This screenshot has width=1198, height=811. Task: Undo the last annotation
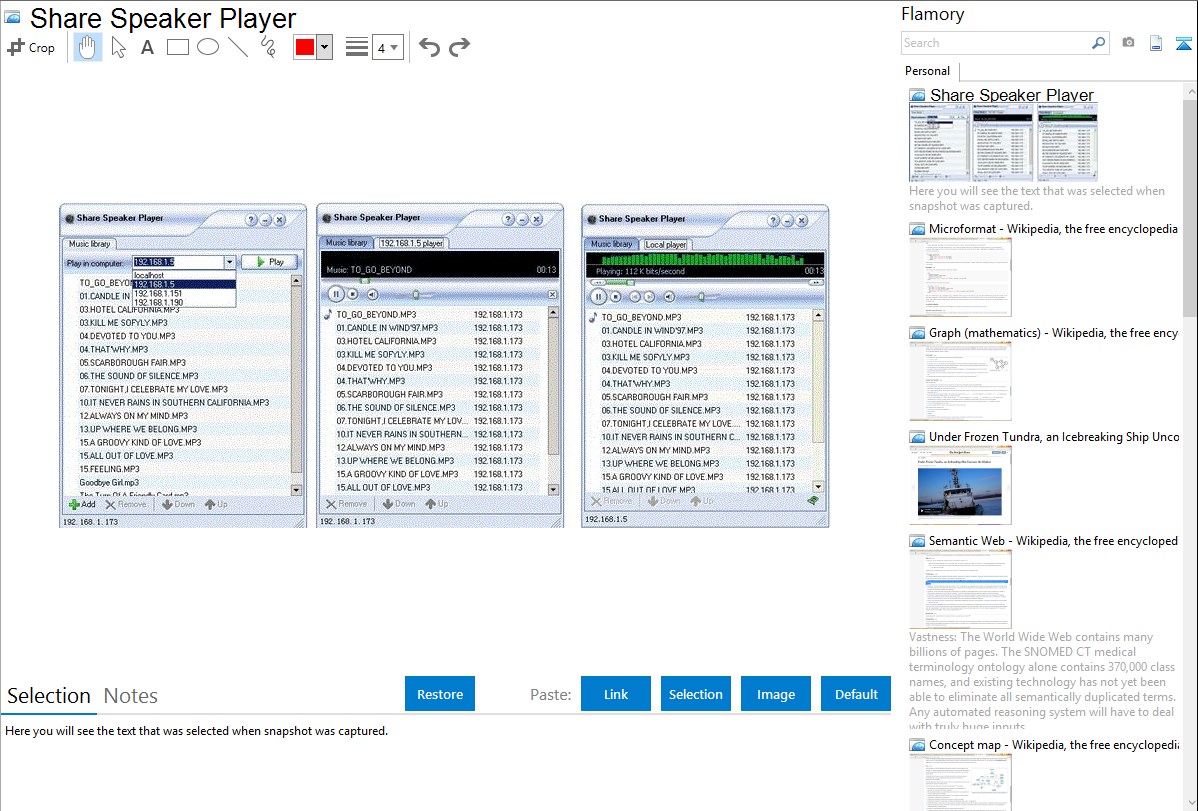click(x=429, y=47)
